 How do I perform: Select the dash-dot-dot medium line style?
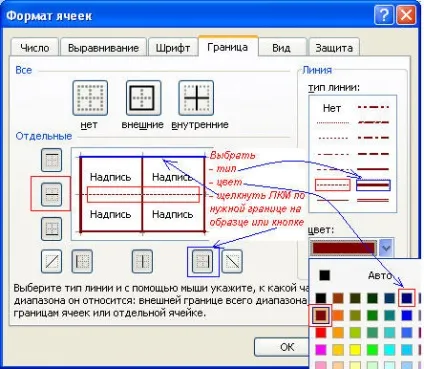pyautogui.click(x=373, y=107)
